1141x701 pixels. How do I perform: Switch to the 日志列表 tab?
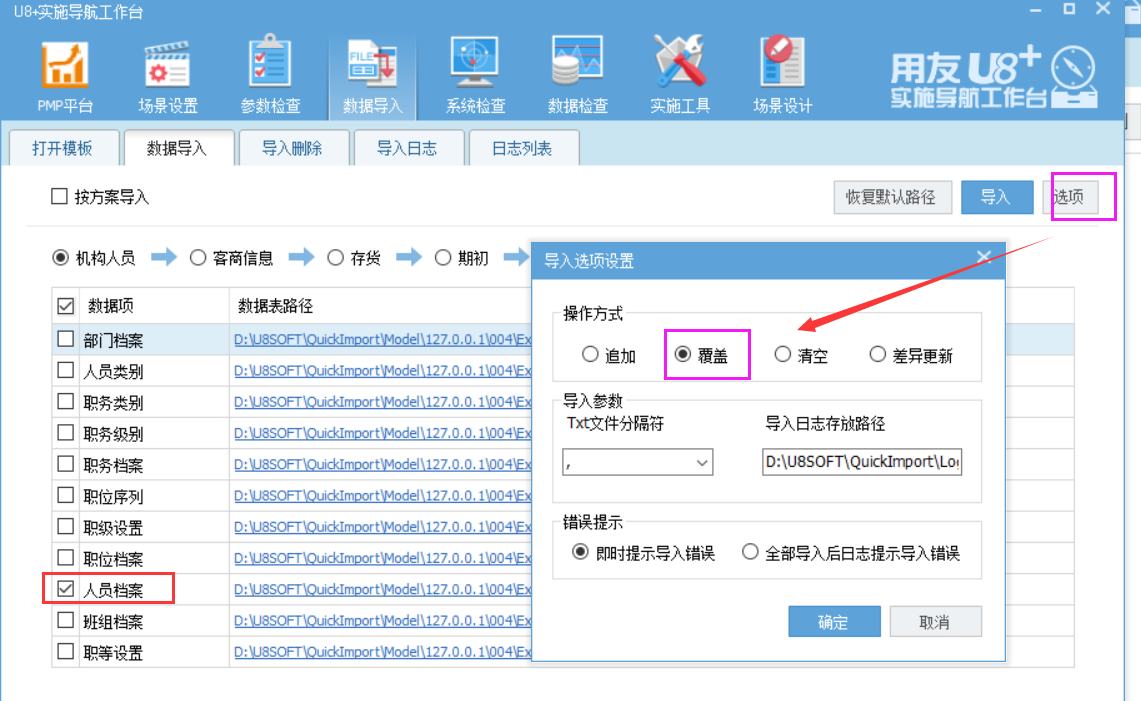(522, 148)
